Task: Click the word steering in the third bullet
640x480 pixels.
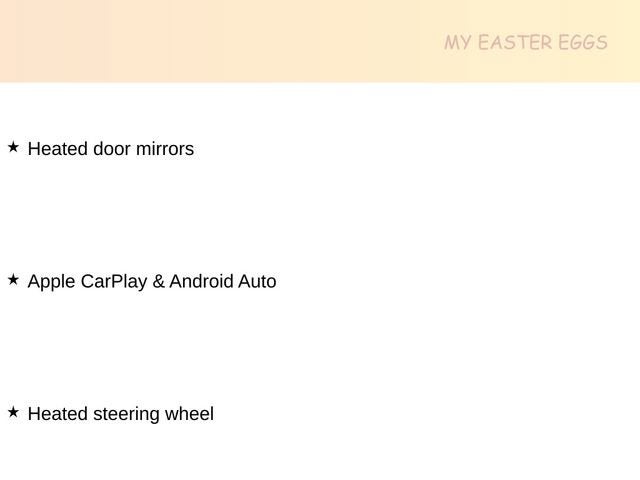Action: [128, 413]
